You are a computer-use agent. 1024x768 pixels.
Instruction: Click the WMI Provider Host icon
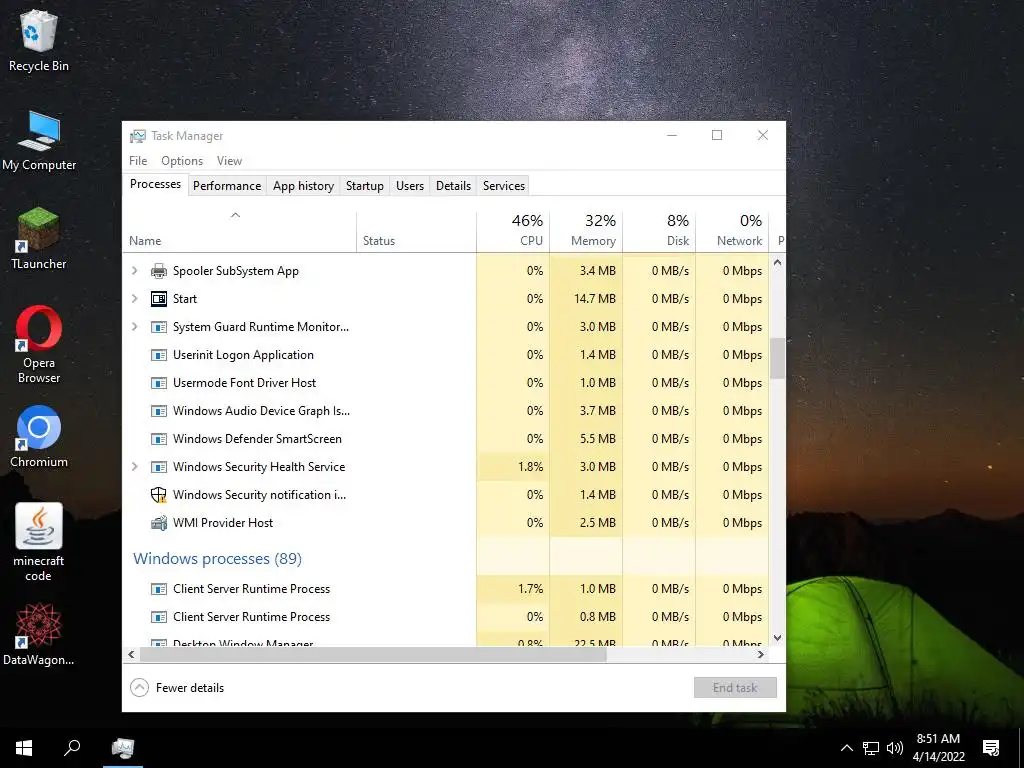(159, 523)
